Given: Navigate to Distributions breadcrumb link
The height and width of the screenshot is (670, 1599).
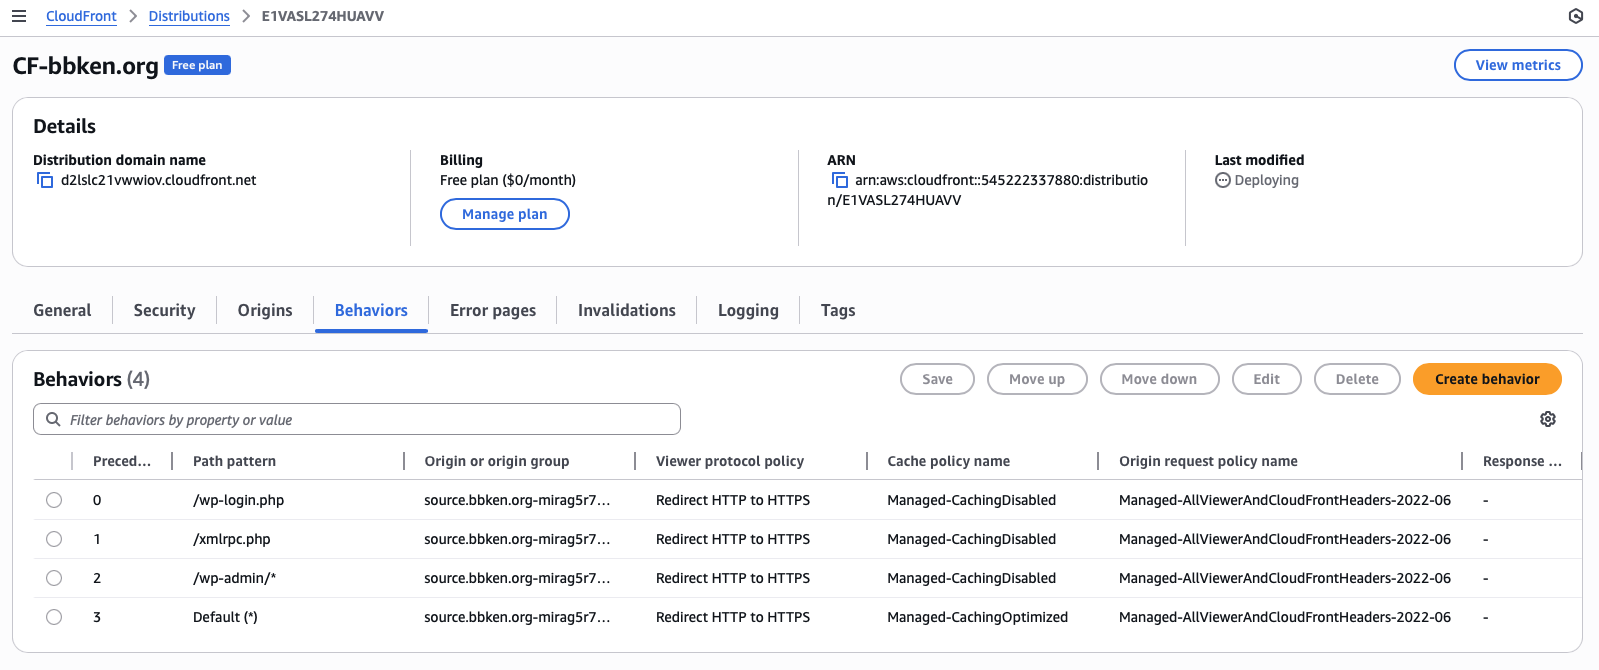Looking at the screenshot, I should (x=189, y=16).
